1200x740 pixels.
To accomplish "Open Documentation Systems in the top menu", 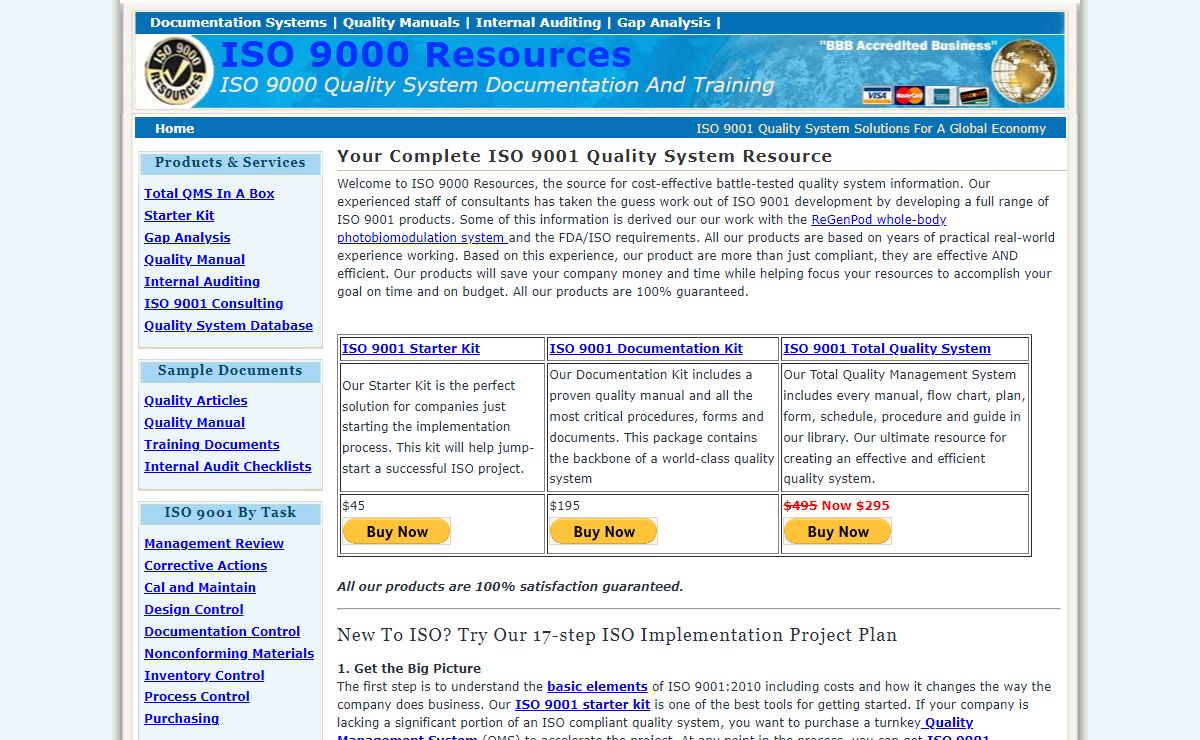I will tap(238, 22).
